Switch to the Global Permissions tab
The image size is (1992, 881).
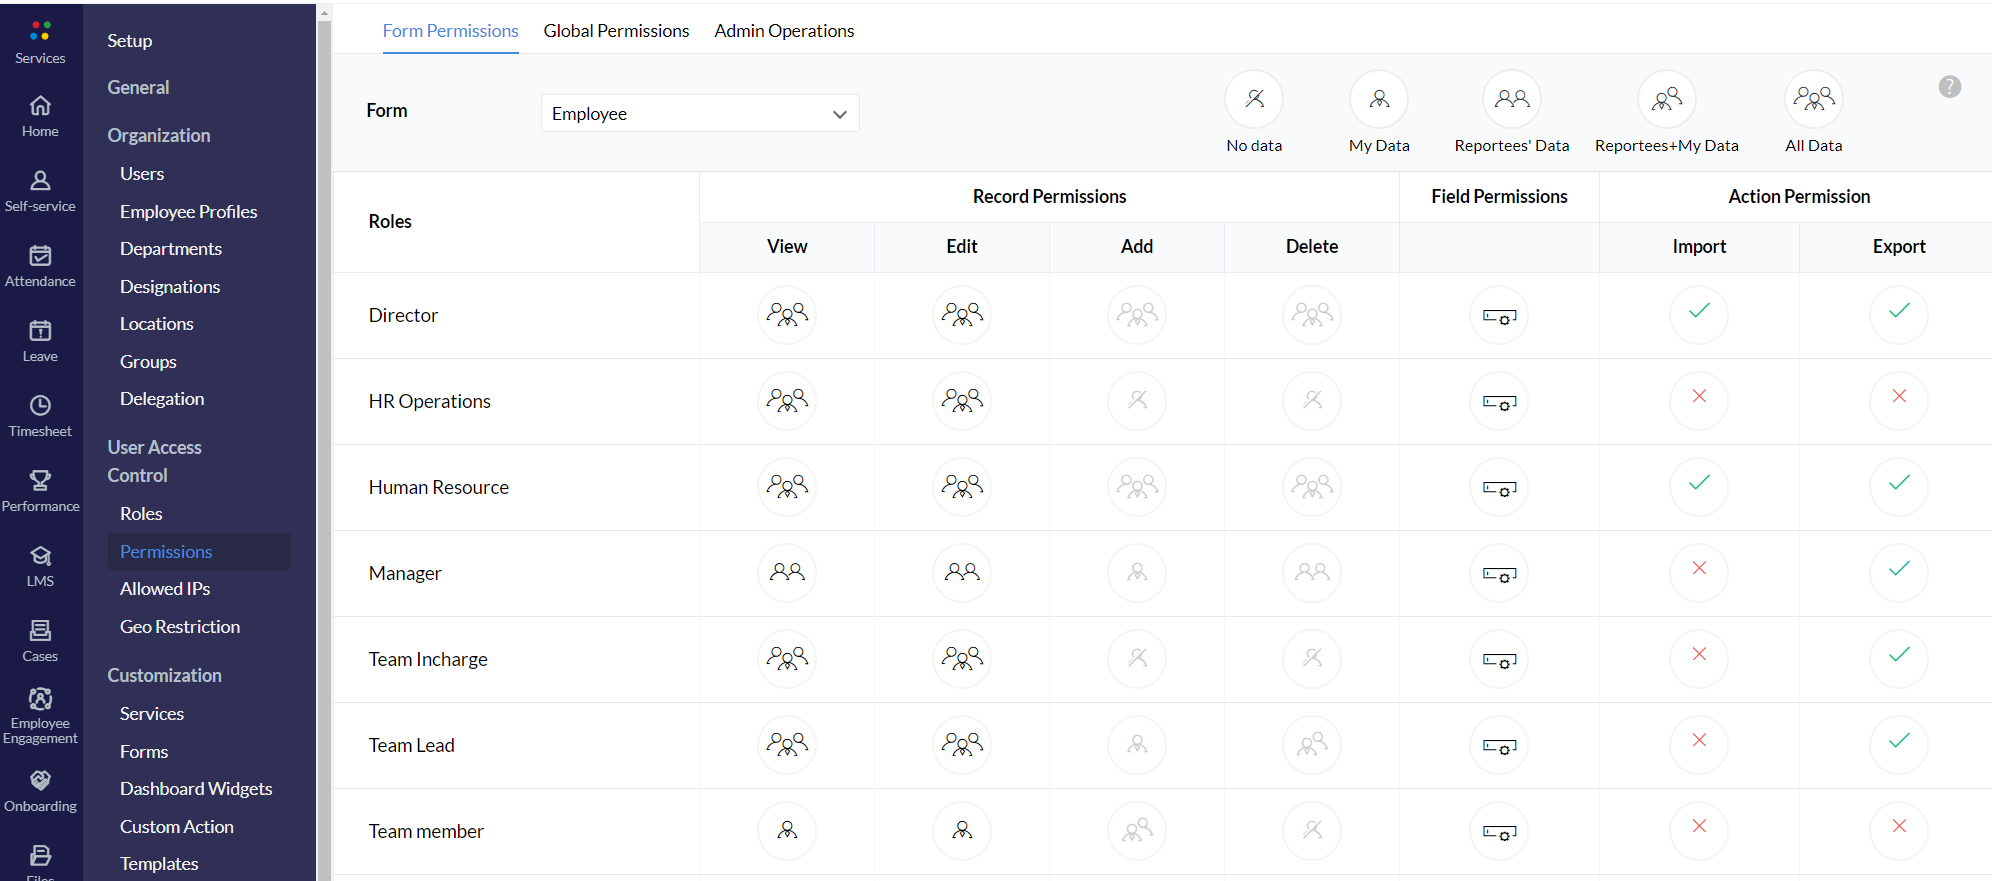click(x=616, y=31)
